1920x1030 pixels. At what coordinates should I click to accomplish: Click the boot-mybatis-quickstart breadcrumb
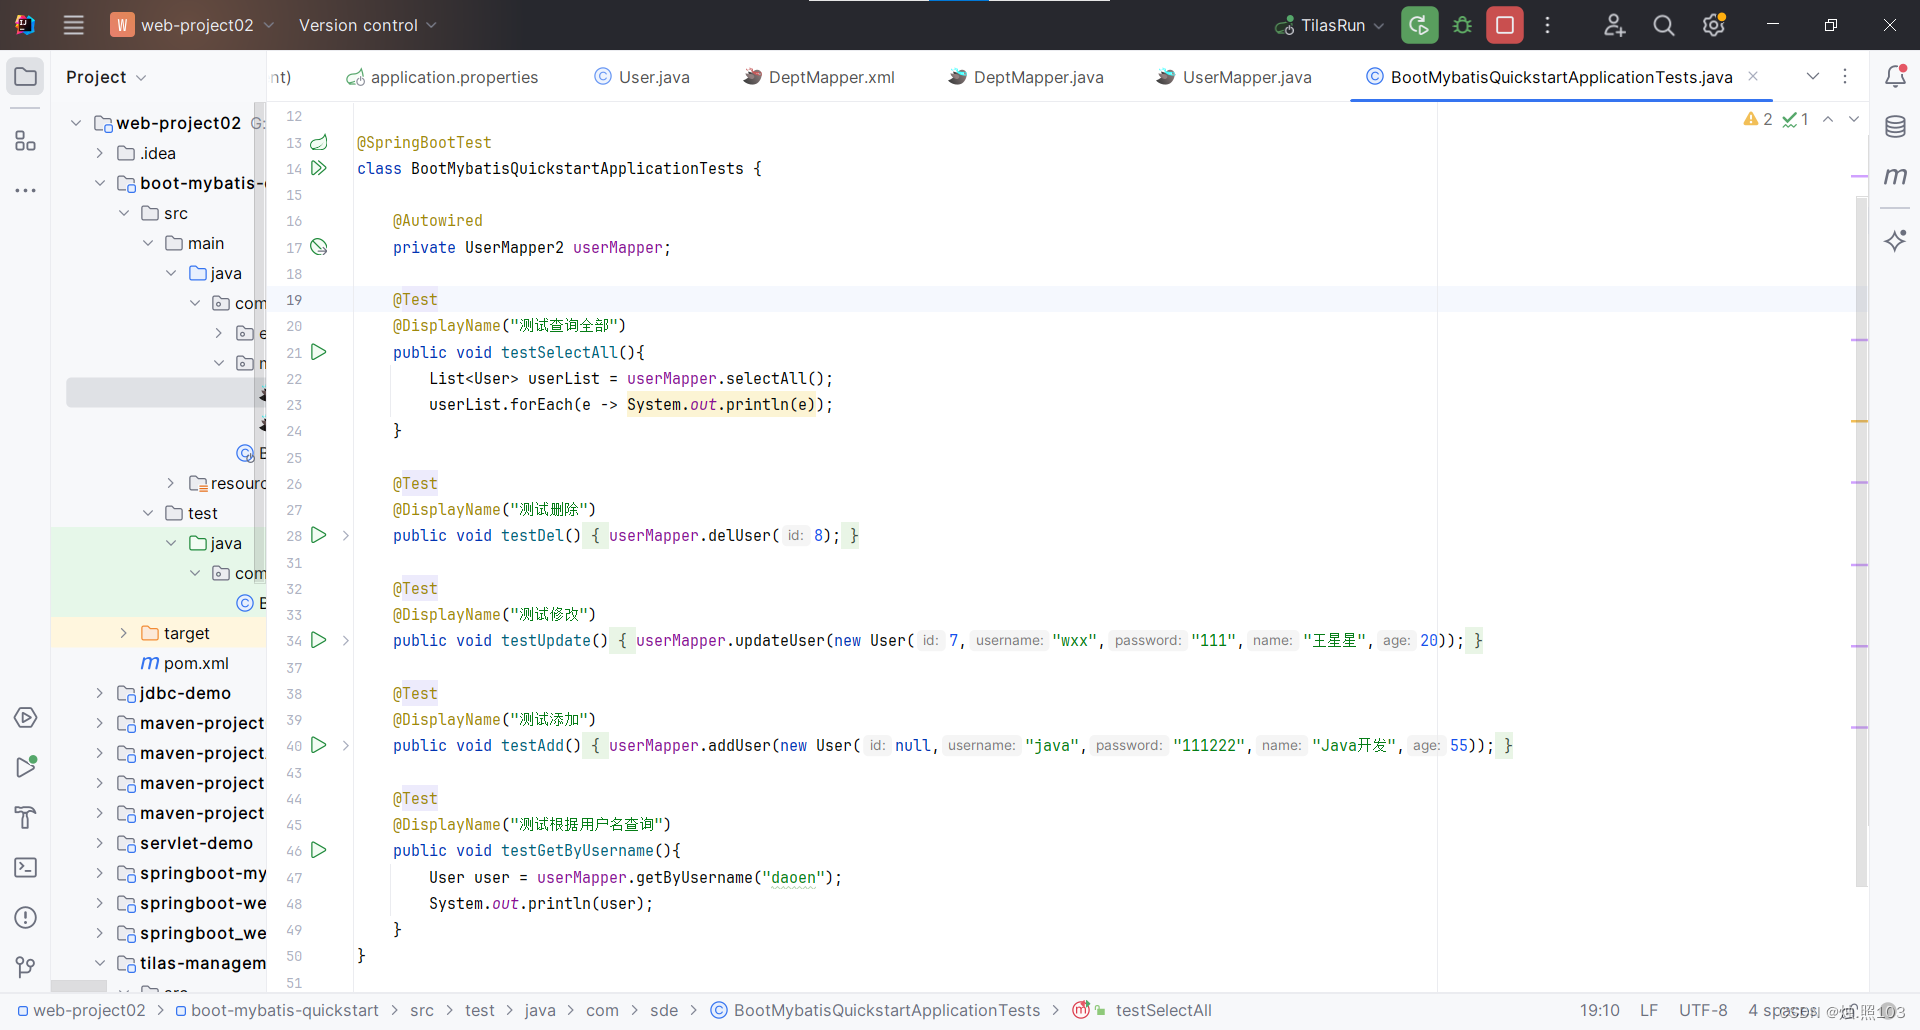276,1010
